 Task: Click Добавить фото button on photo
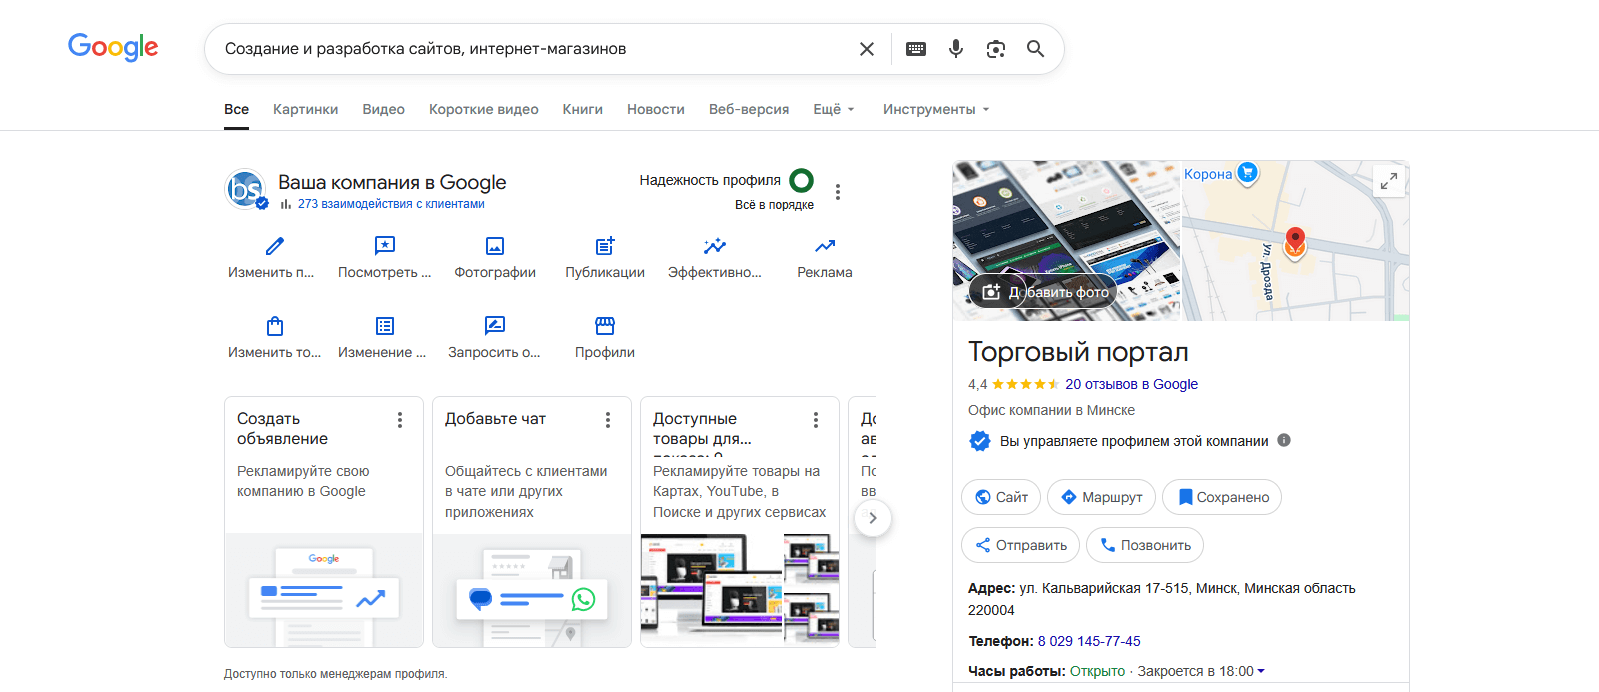pyautogui.click(x=1043, y=292)
